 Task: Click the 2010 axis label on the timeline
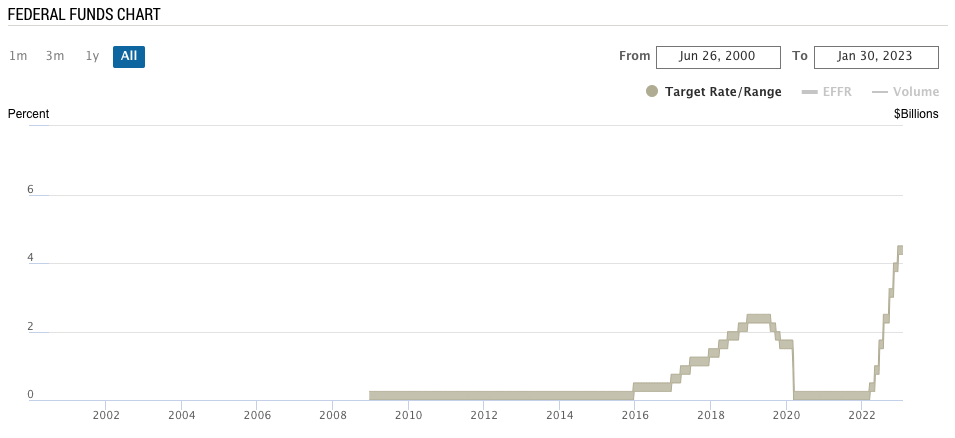(408, 416)
